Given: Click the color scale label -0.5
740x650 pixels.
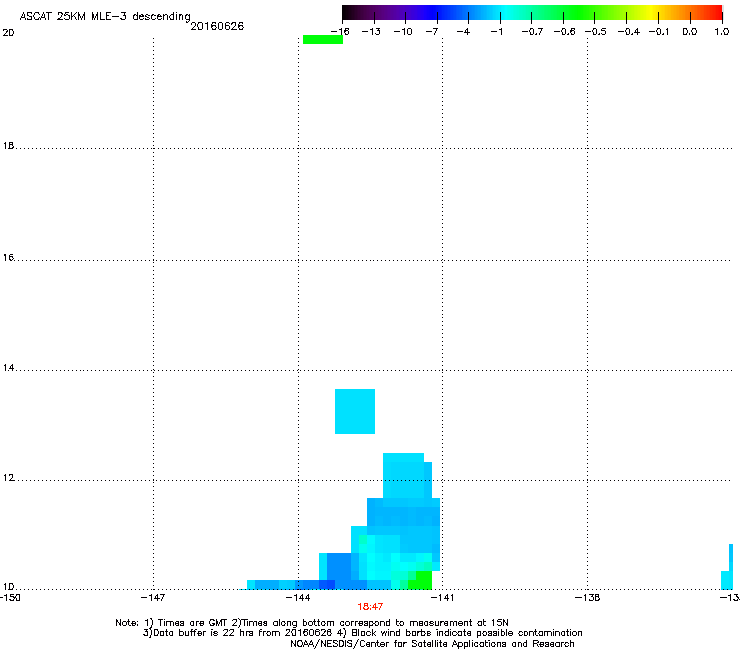Looking at the screenshot, I should [596, 32].
